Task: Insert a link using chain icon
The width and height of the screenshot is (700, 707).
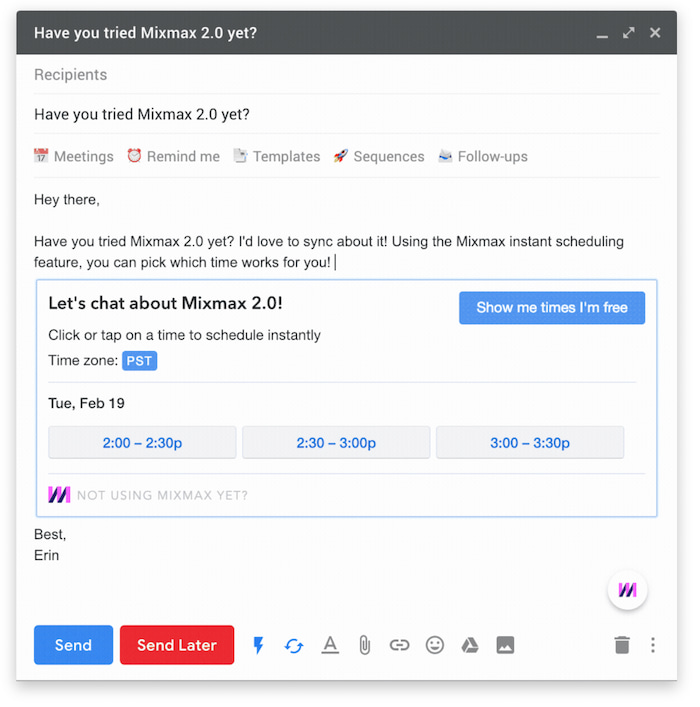Action: (x=400, y=646)
